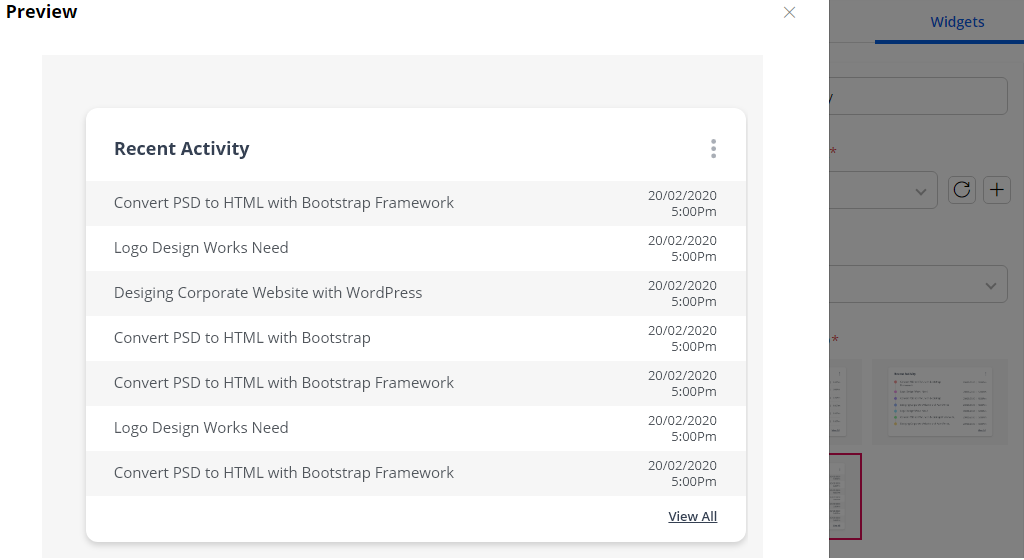
Task: Open Desiging Corporate Website with WordPress row
Action: pos(268,293)
